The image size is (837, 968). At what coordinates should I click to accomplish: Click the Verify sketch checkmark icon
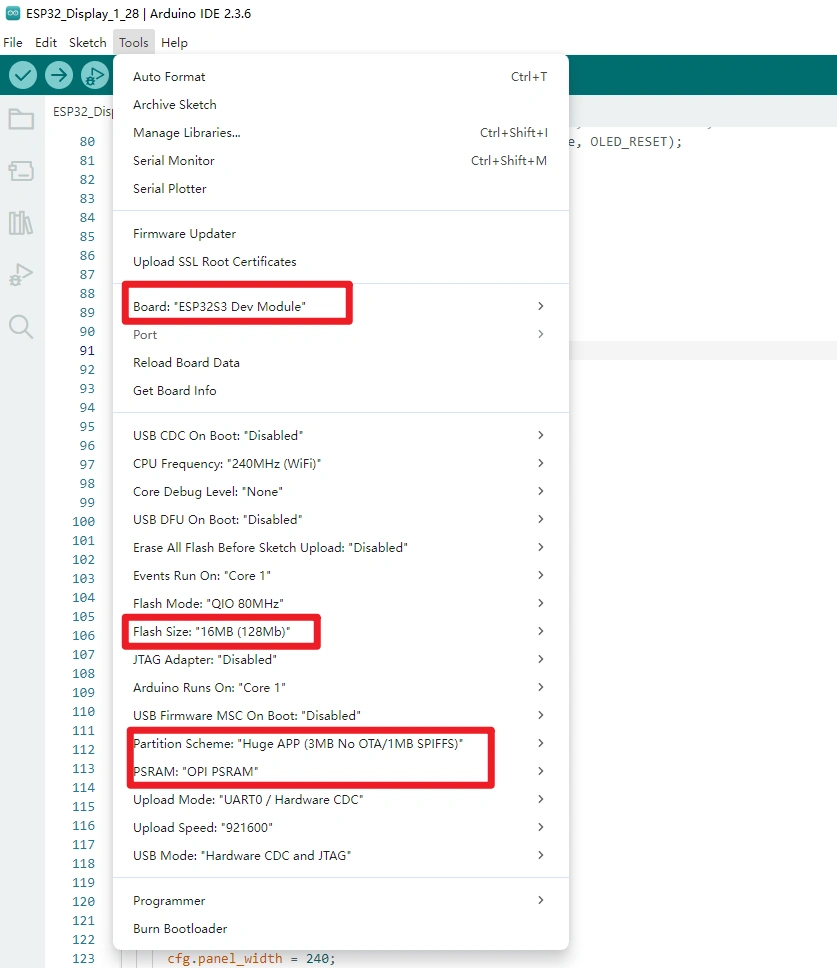point(23,75)
